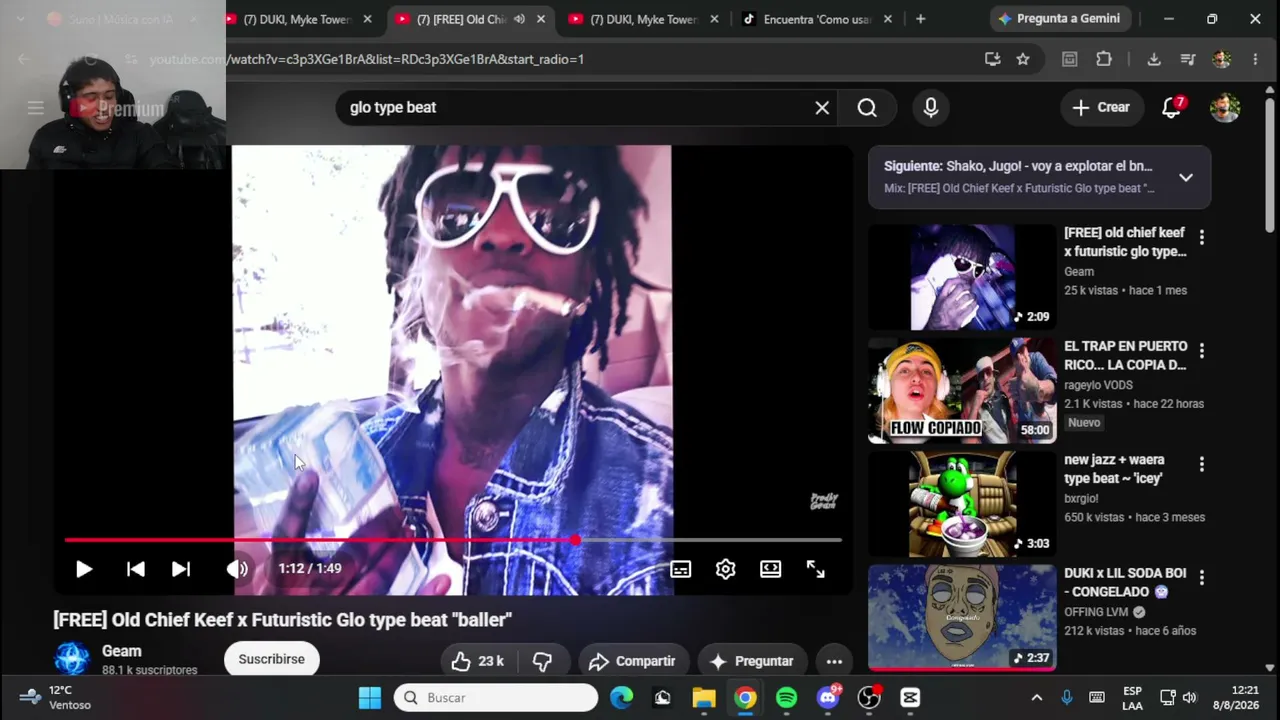
Task: Mute the '[FREE] Old Chi' tab audio icon
Action: point(519,19)
